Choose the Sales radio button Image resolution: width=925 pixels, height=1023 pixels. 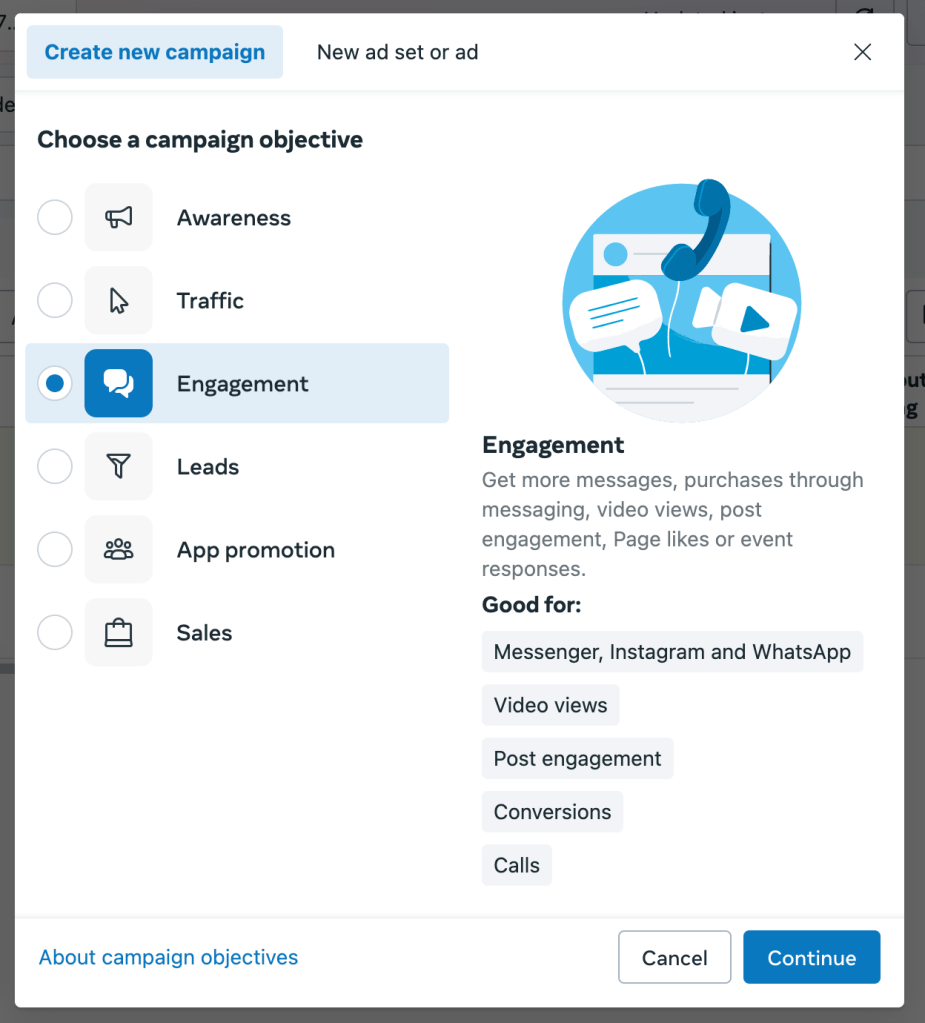[x=55, y=632]
